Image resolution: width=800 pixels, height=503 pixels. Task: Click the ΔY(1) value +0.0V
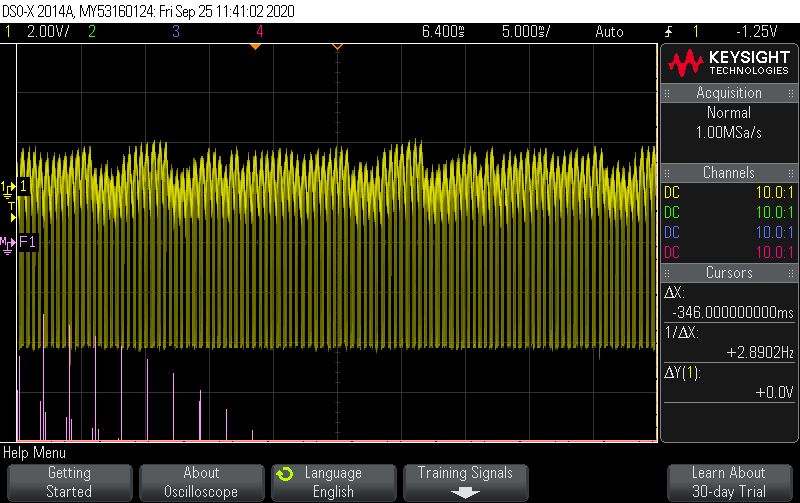pos(774,392)
